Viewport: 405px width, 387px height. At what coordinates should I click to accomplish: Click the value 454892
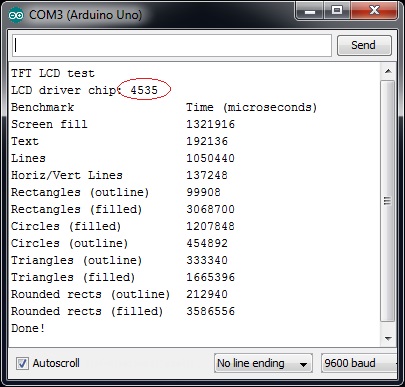pyautogui.click(x=207, y=243)
